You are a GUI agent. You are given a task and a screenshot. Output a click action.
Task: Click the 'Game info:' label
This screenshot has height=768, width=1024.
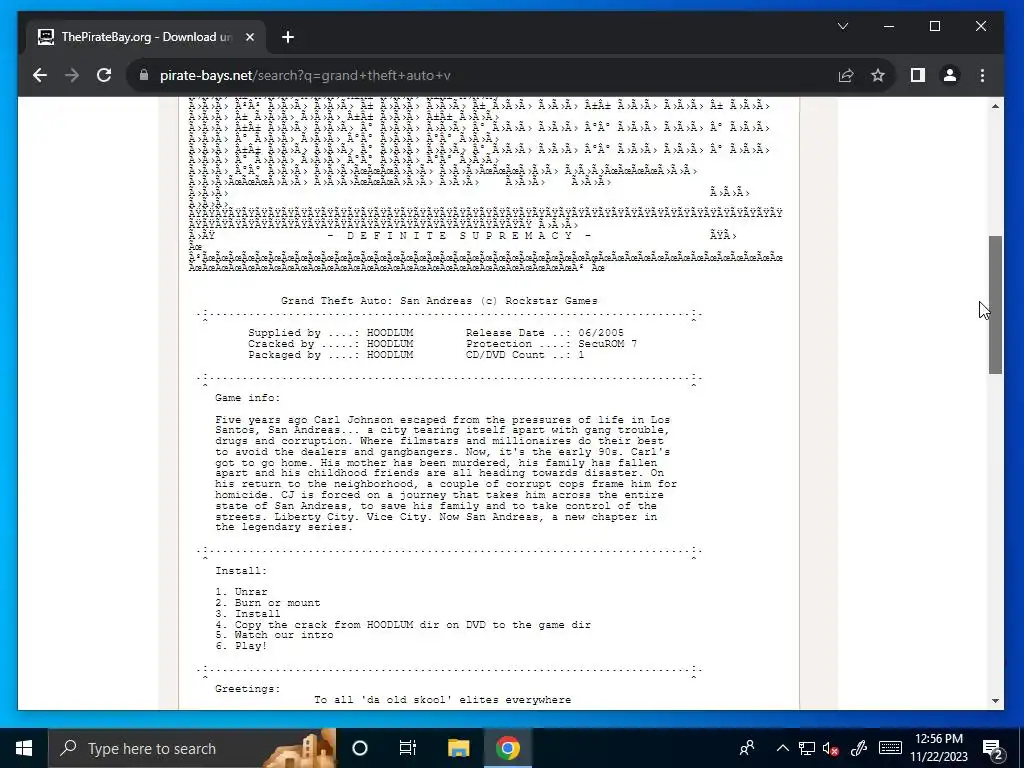point(248,398)
